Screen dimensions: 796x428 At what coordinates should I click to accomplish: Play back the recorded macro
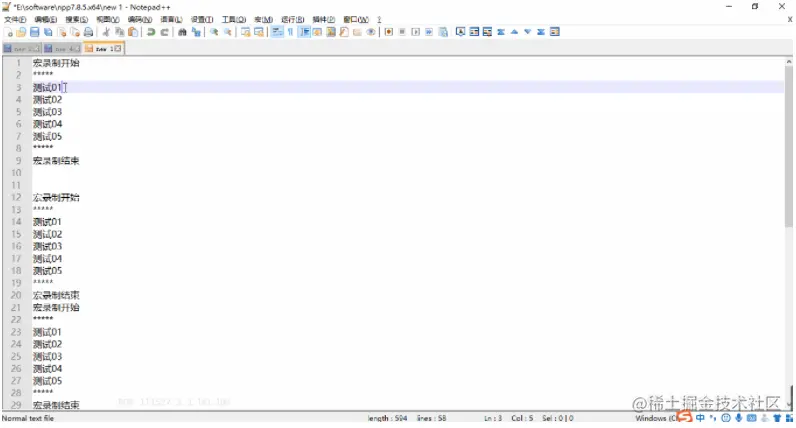pos(416,32)
